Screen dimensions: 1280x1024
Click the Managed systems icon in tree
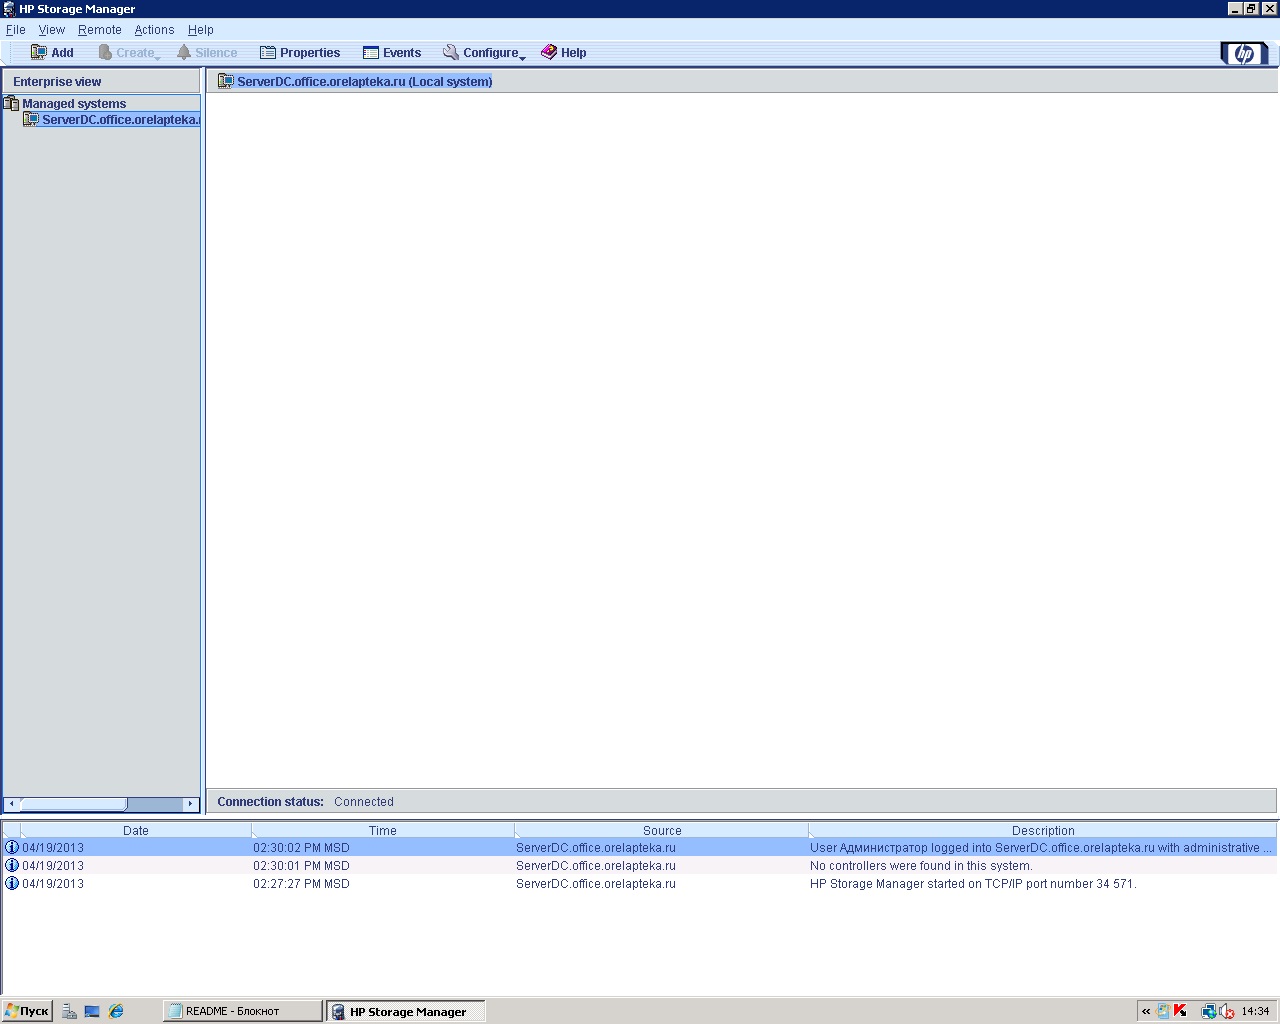12,103
